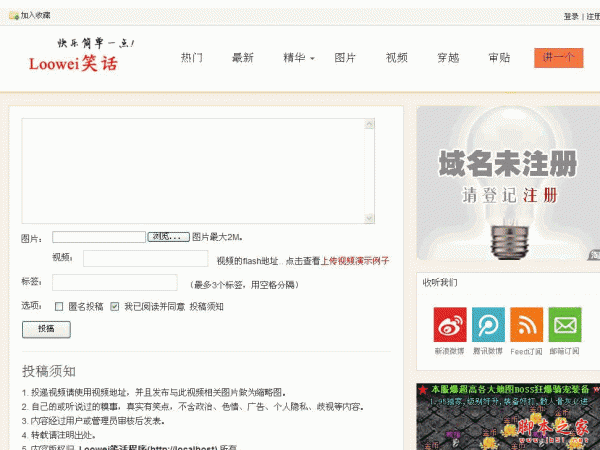Open the 审贴 menu item
The image size is (600, 450).
(499, 58)
